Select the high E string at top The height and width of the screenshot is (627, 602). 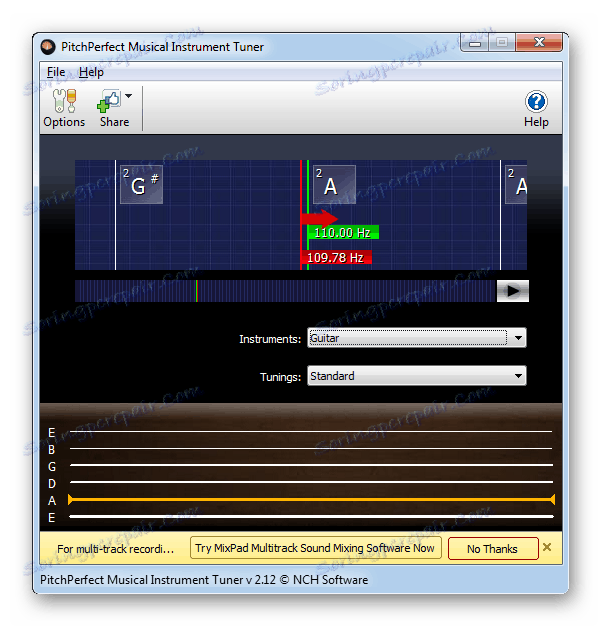point(310,432)
